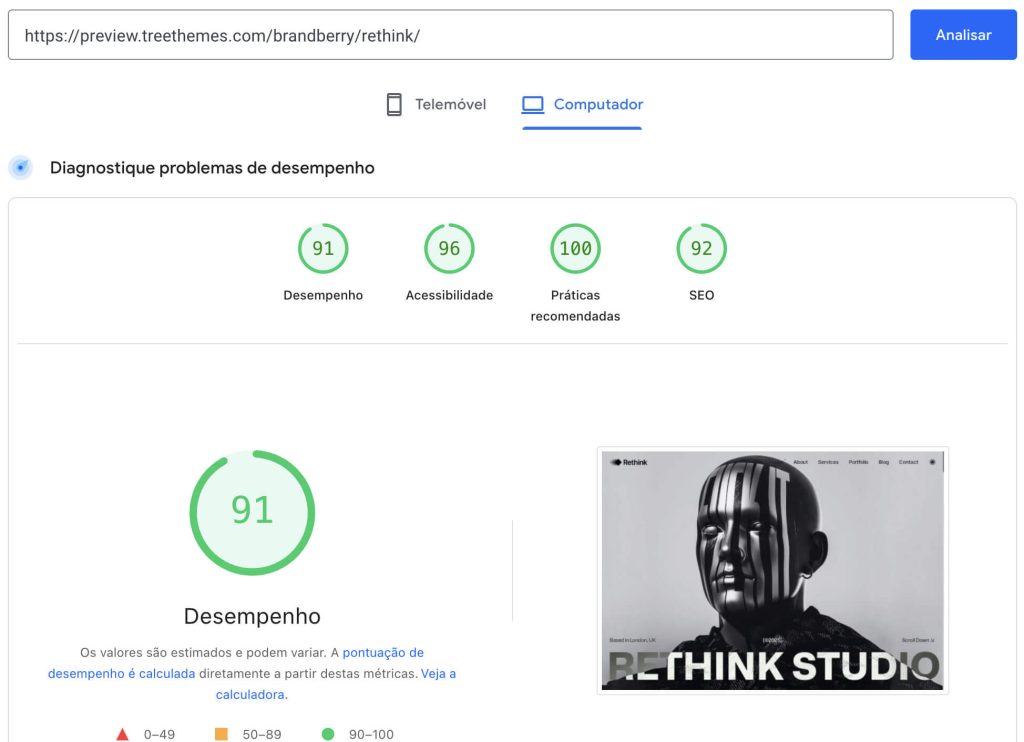The image size is (1024, 742).
Task: Select the Computador tab label
Action: pos(598,105)
